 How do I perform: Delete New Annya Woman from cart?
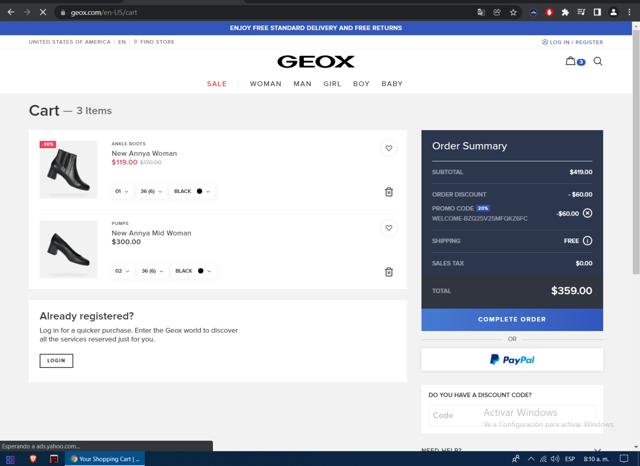(x=389, y=192)
